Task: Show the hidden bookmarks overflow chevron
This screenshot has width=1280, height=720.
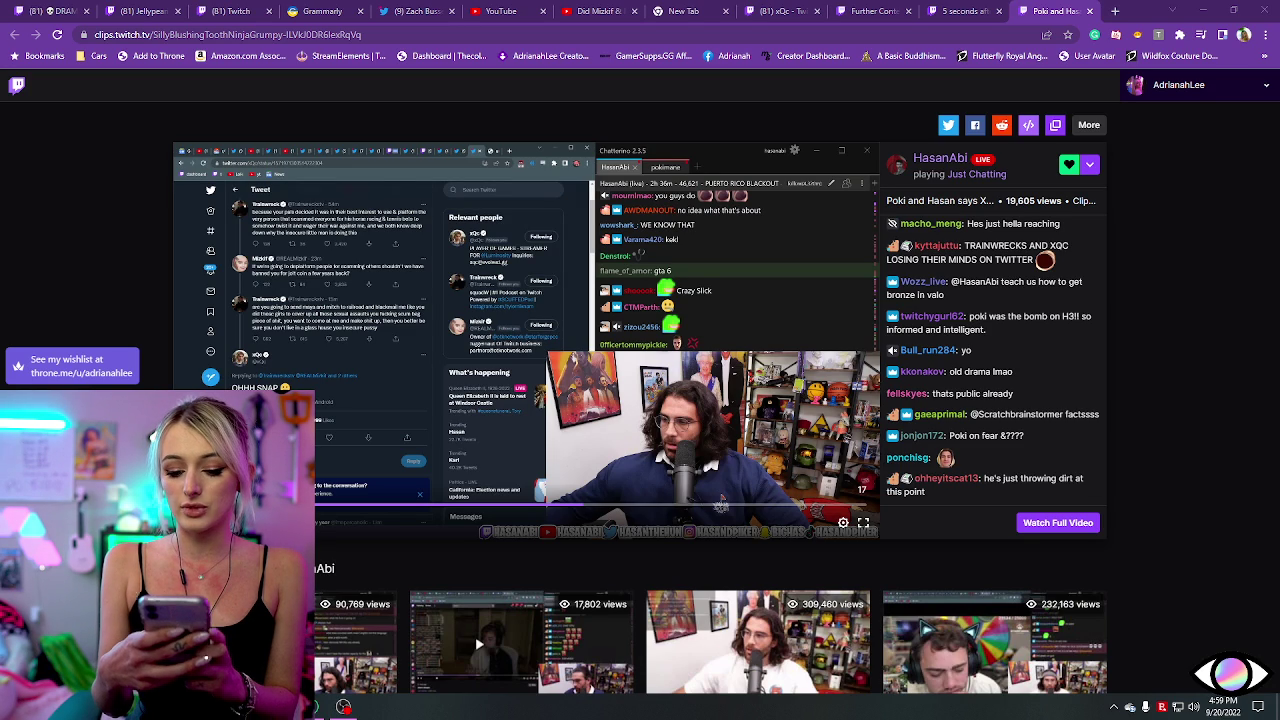Action: coord(1266,56)
